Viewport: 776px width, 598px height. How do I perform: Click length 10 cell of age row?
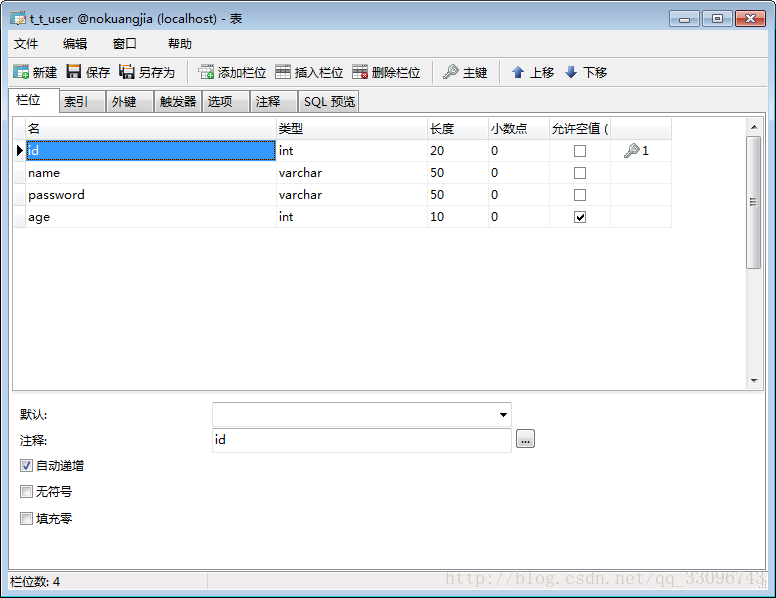[x=458, y=217]
